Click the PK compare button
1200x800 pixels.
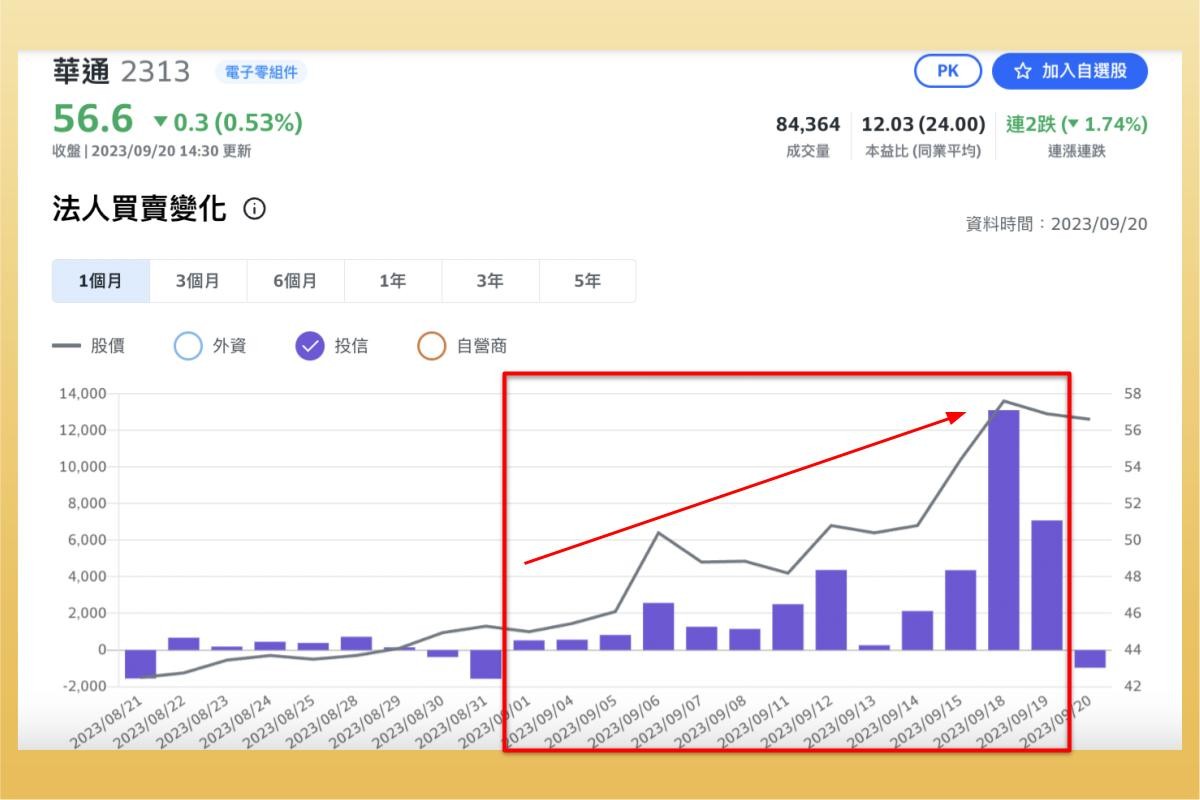[x=947, y=71]
